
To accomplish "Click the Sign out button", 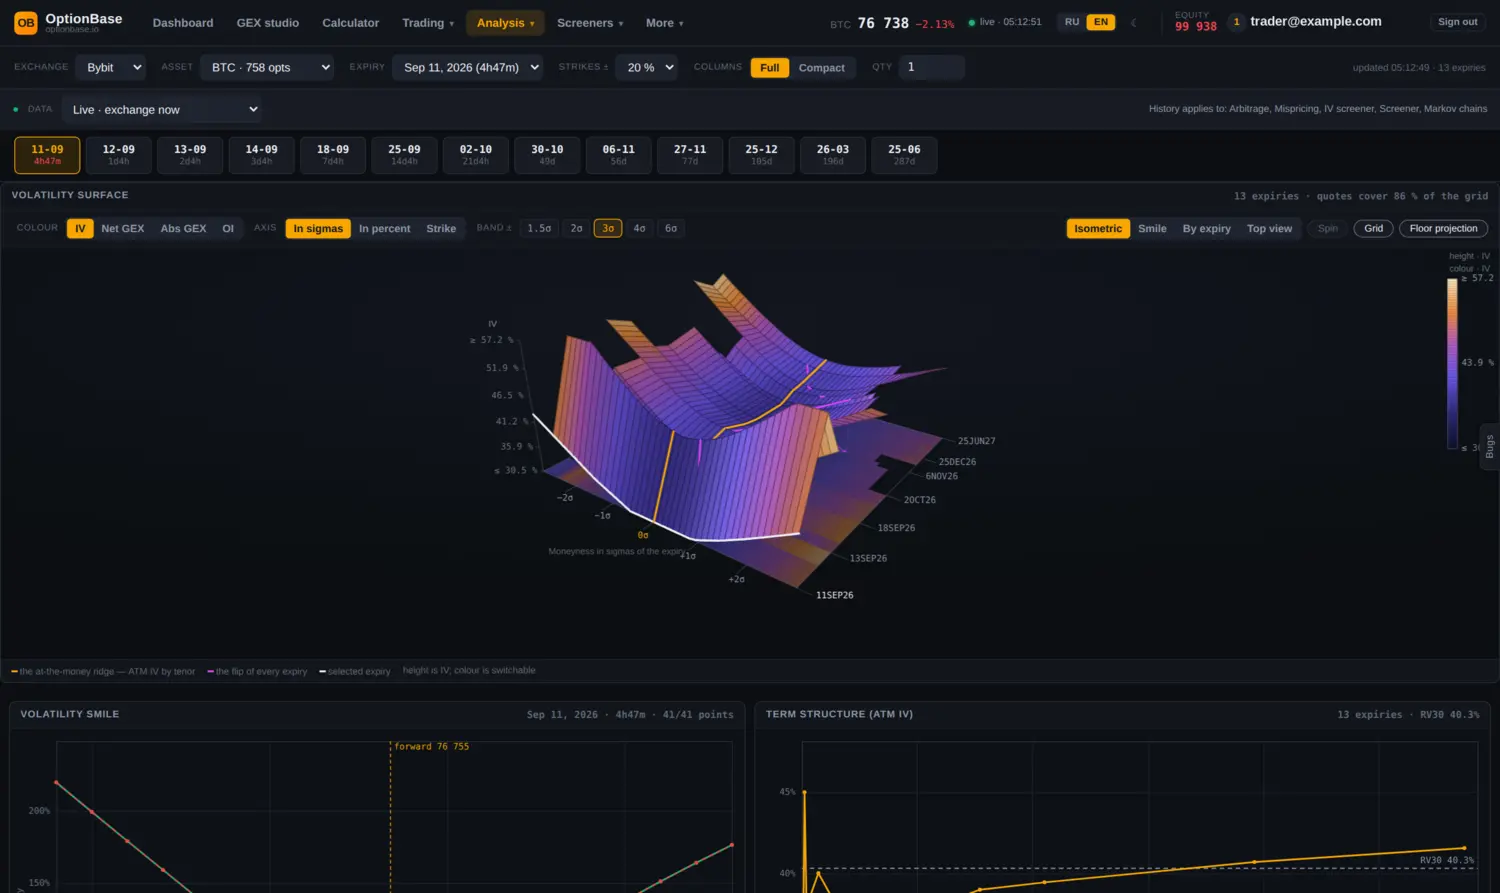I will [1457, 22].
